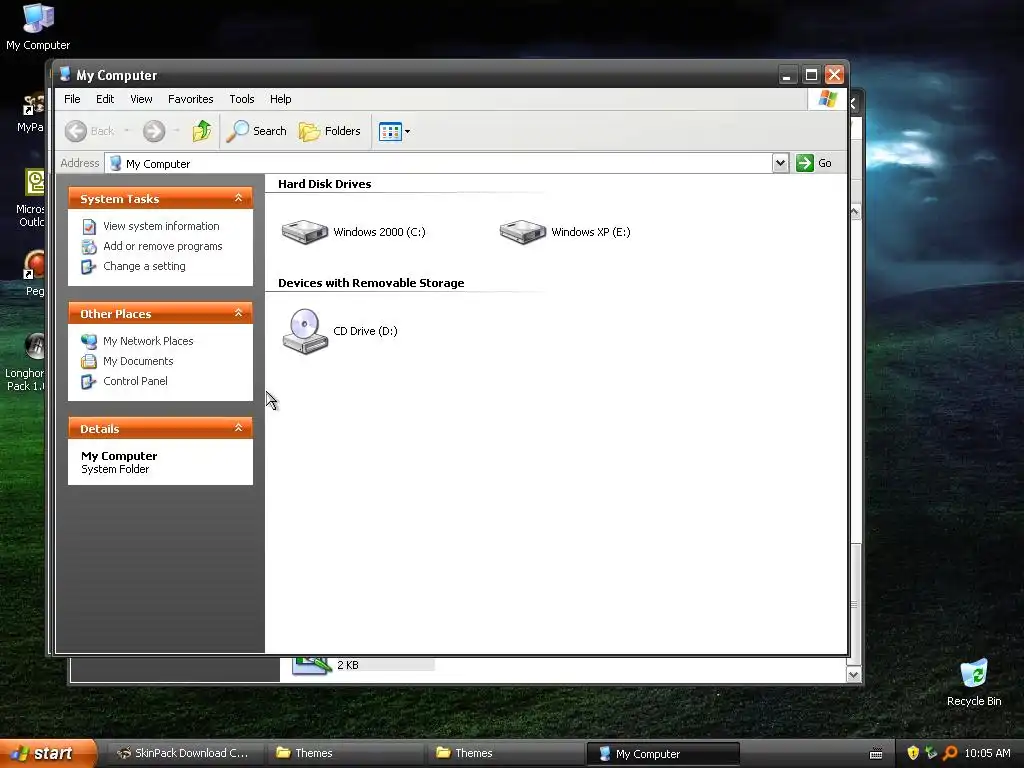Image resolution: width=1024 pixels, height=768 pixels.
Task: Toggle the Folders pane button
Action: click(x=330, y=131)
